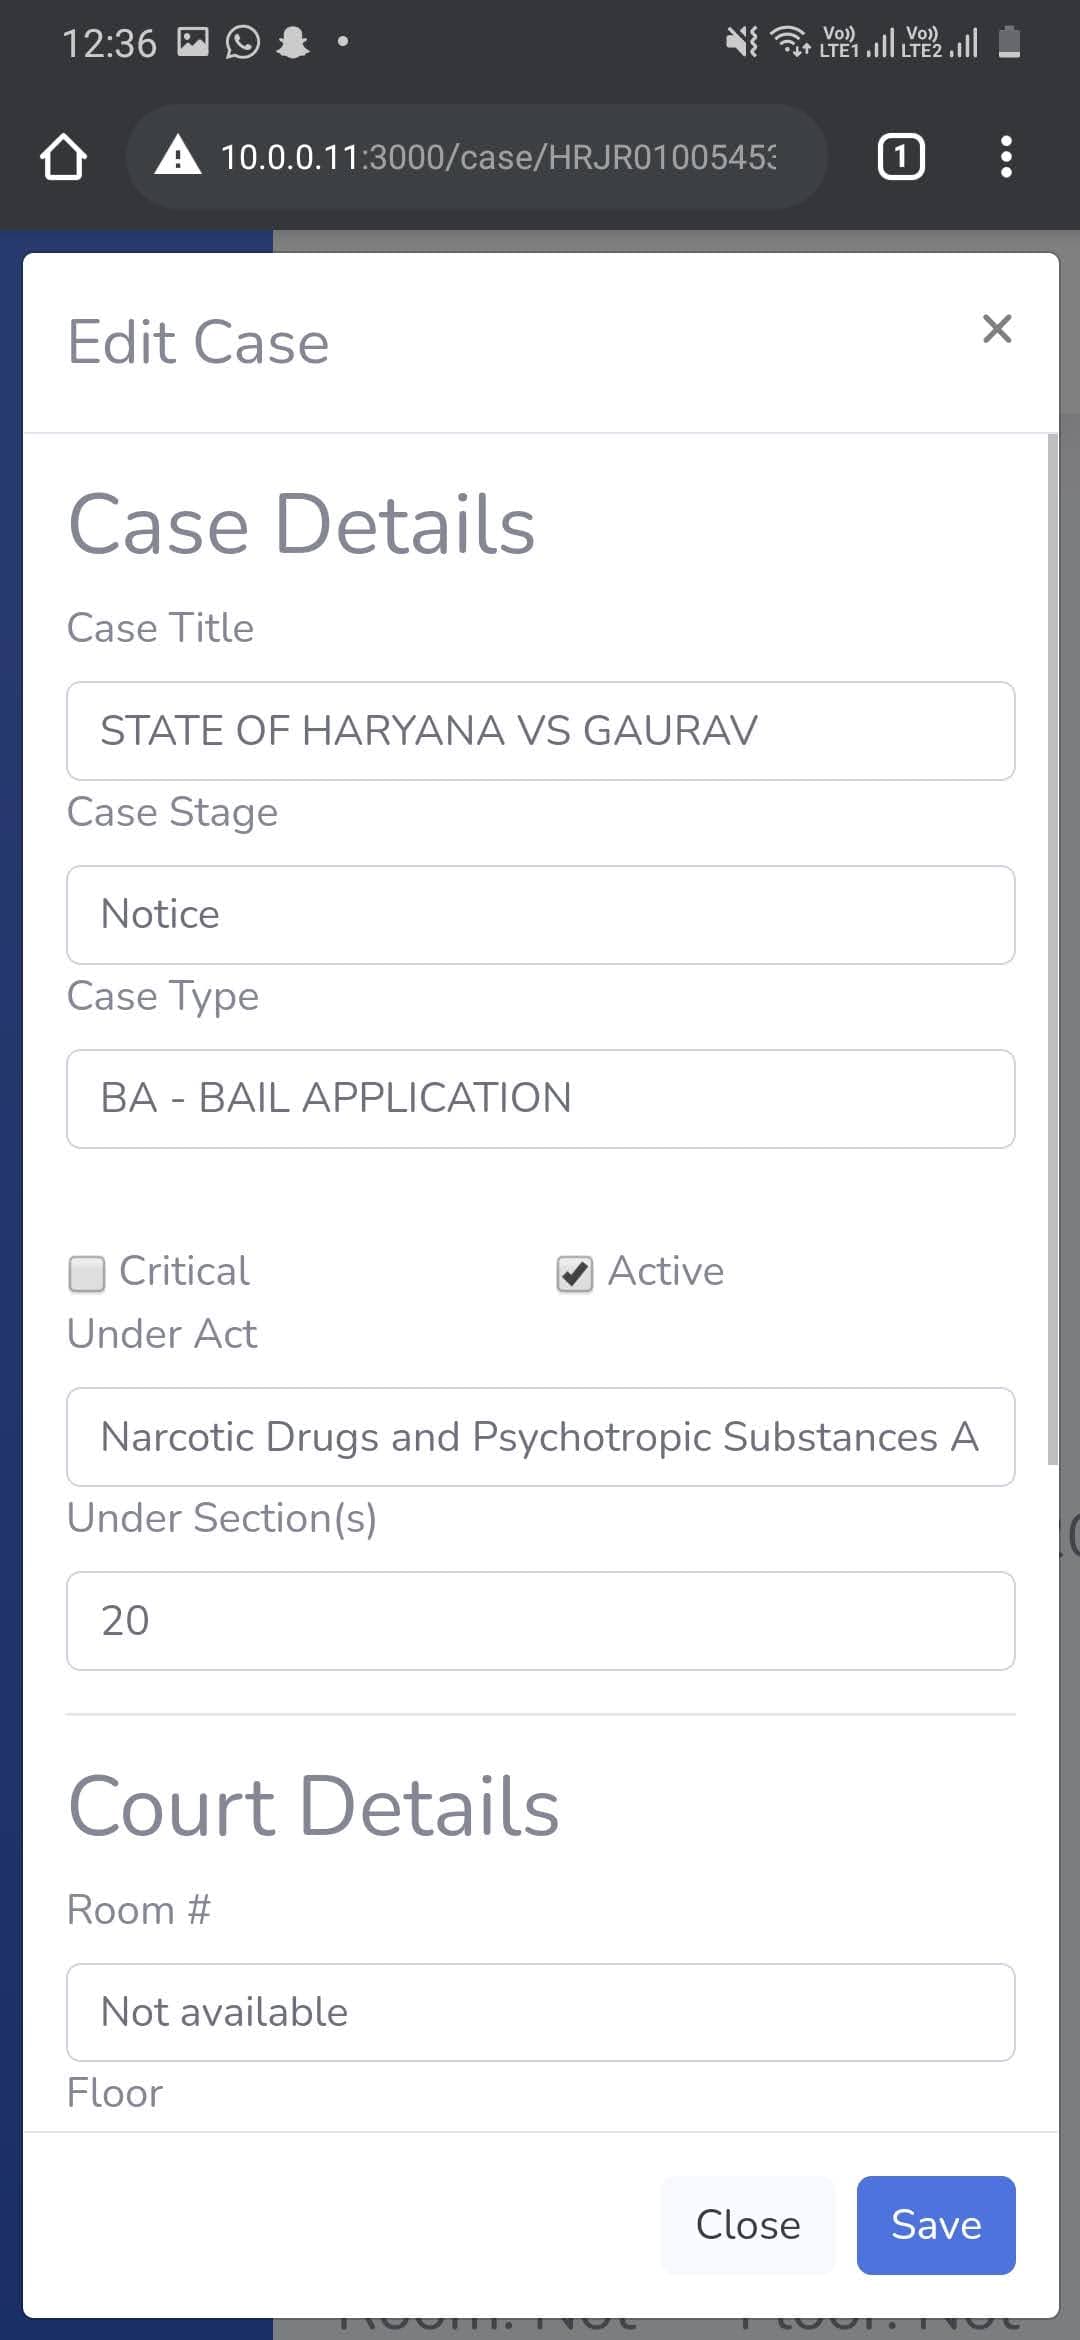
Task: Tap the browser home icon
Action: [63, 157]
